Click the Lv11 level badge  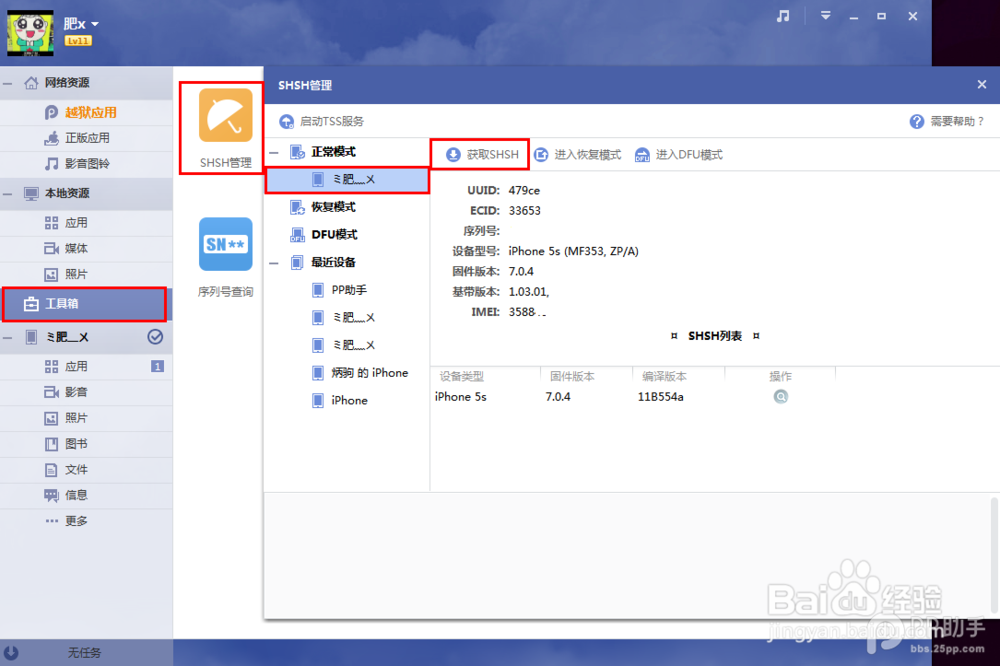pos(78,41)
